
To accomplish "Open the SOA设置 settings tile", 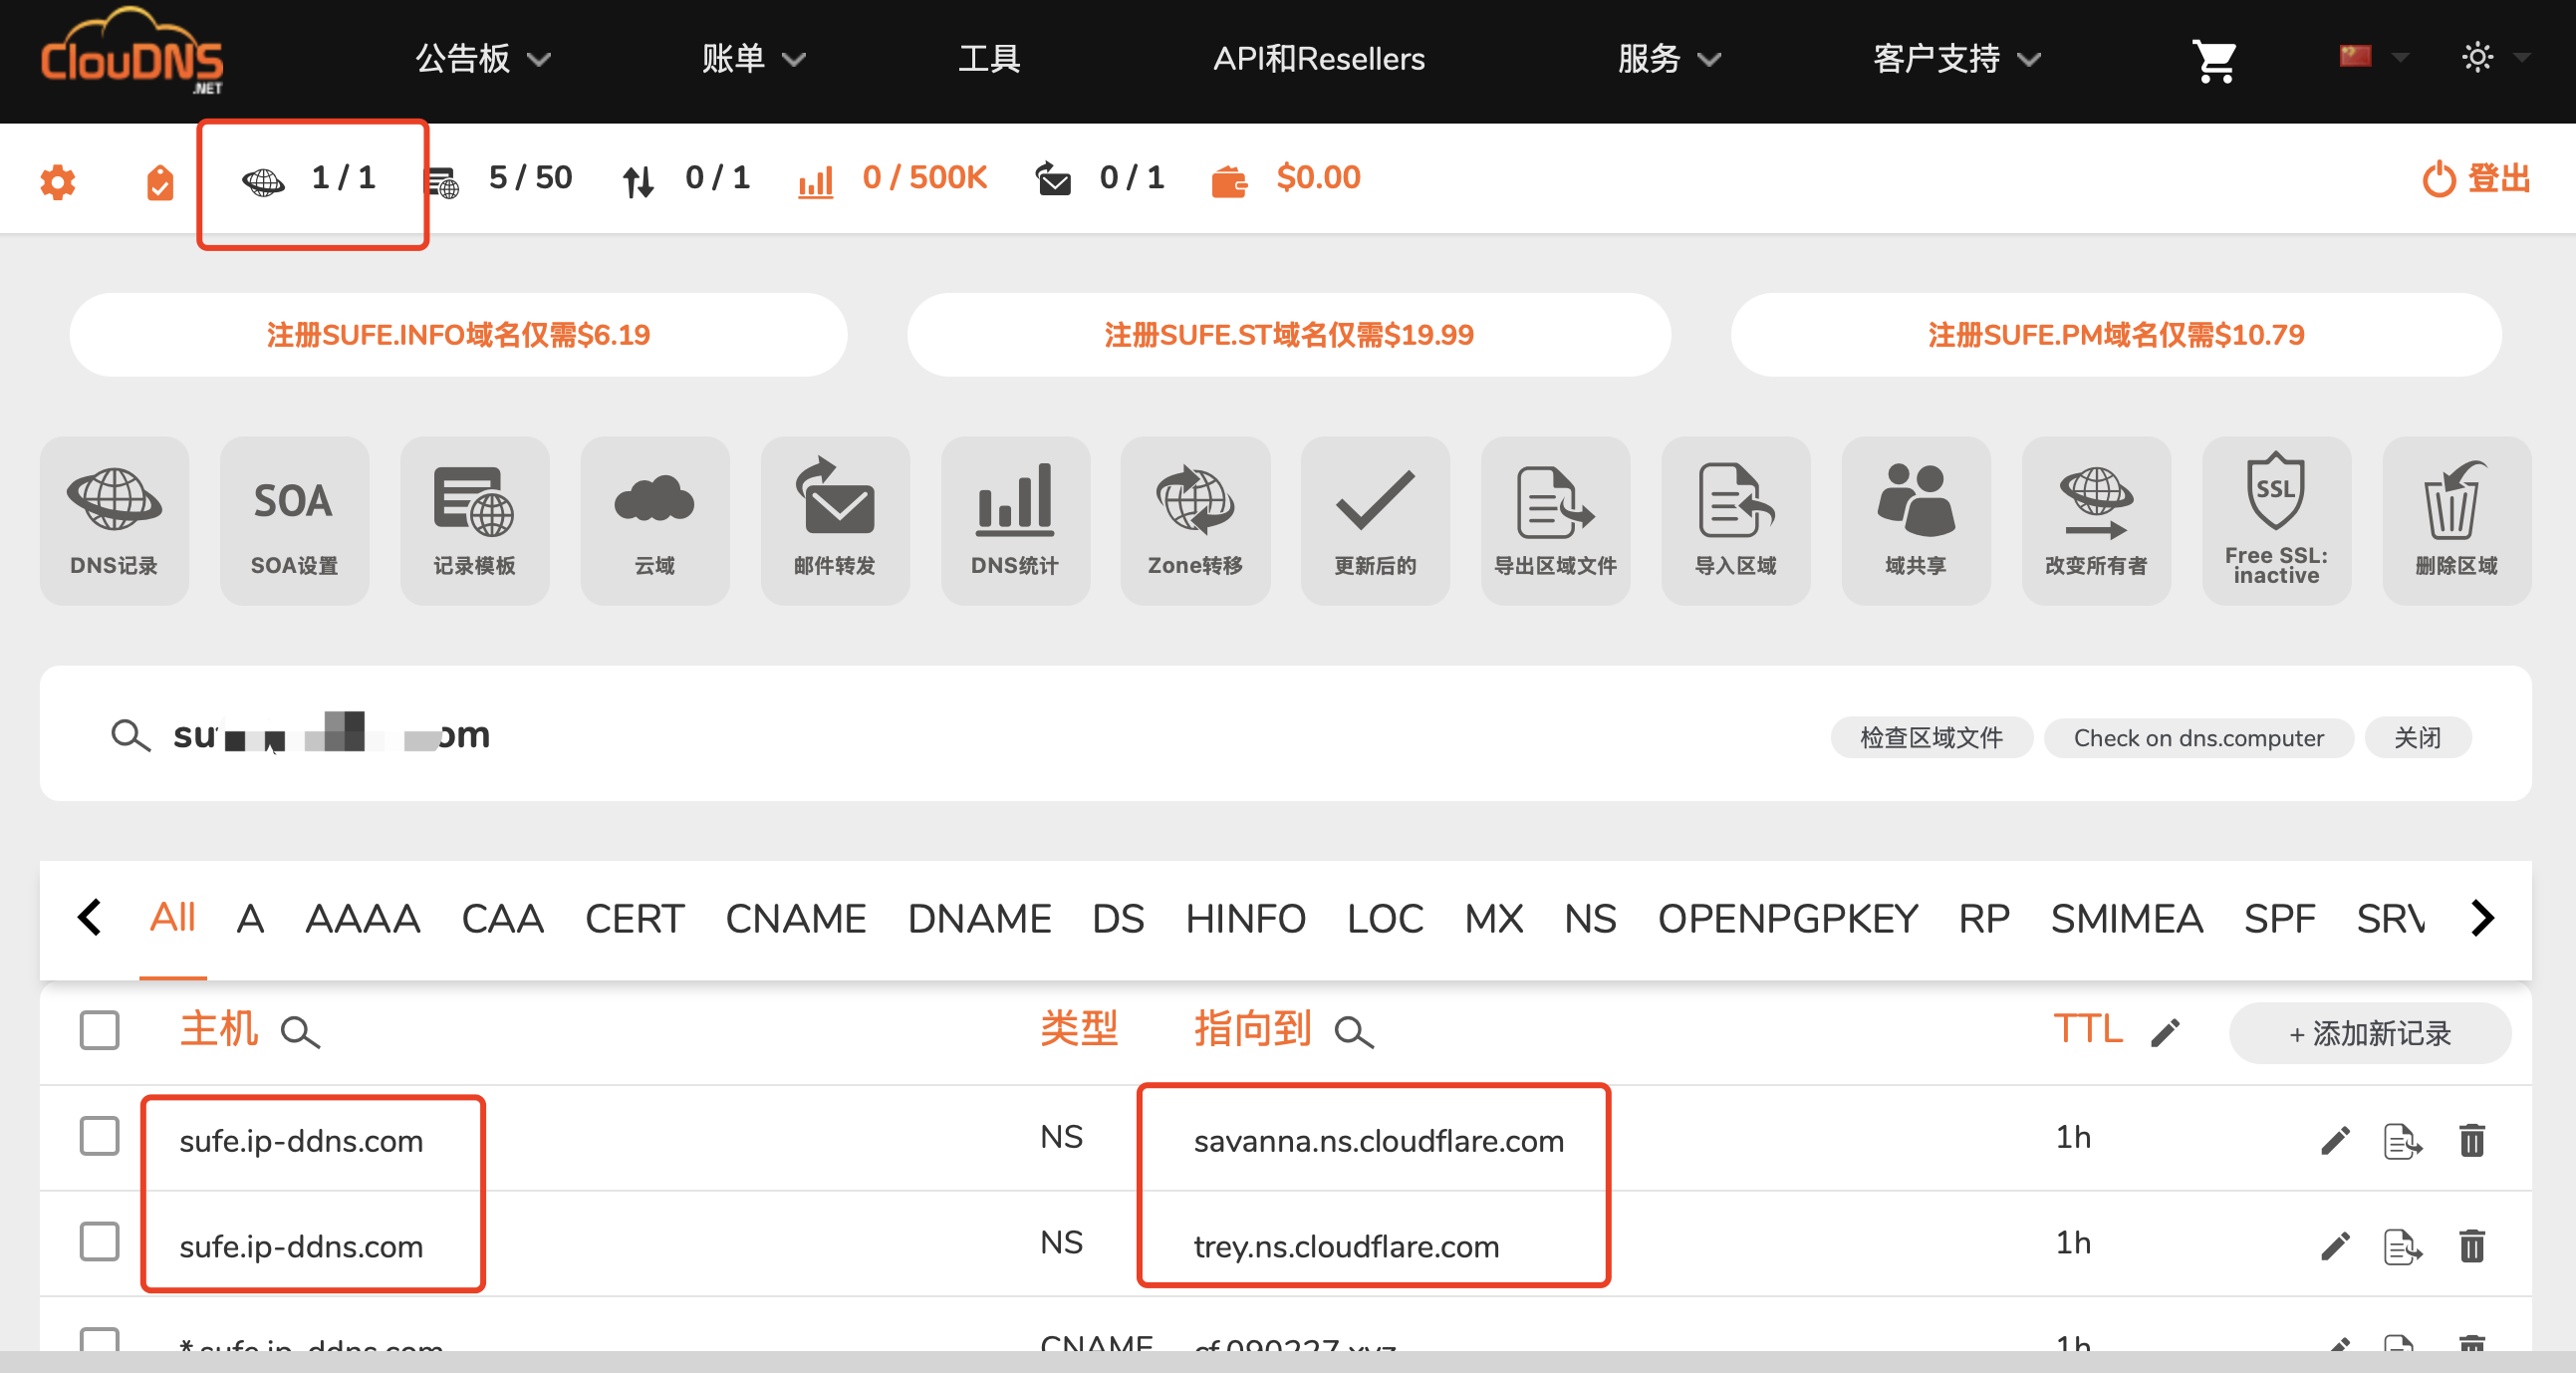I will (294, 519).
